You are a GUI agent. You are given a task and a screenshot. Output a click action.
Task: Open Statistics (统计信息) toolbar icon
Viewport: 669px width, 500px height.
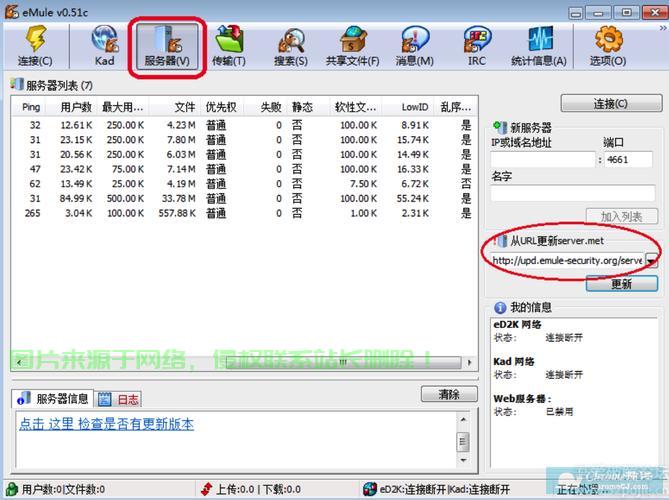pos(539,46)
